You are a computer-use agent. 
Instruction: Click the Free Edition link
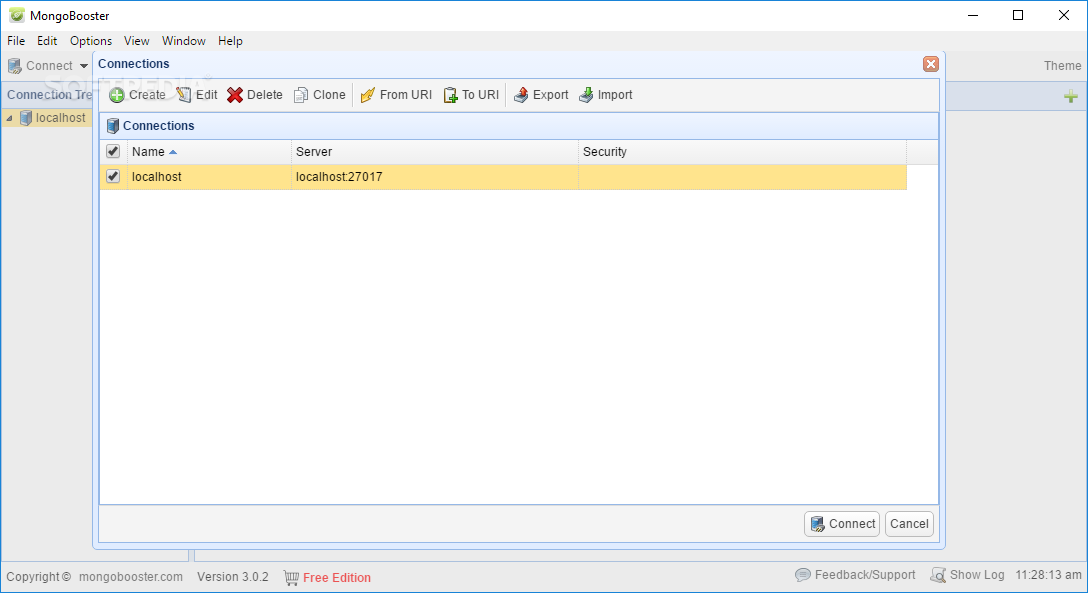pyautogui.click(x=337, y=578)
